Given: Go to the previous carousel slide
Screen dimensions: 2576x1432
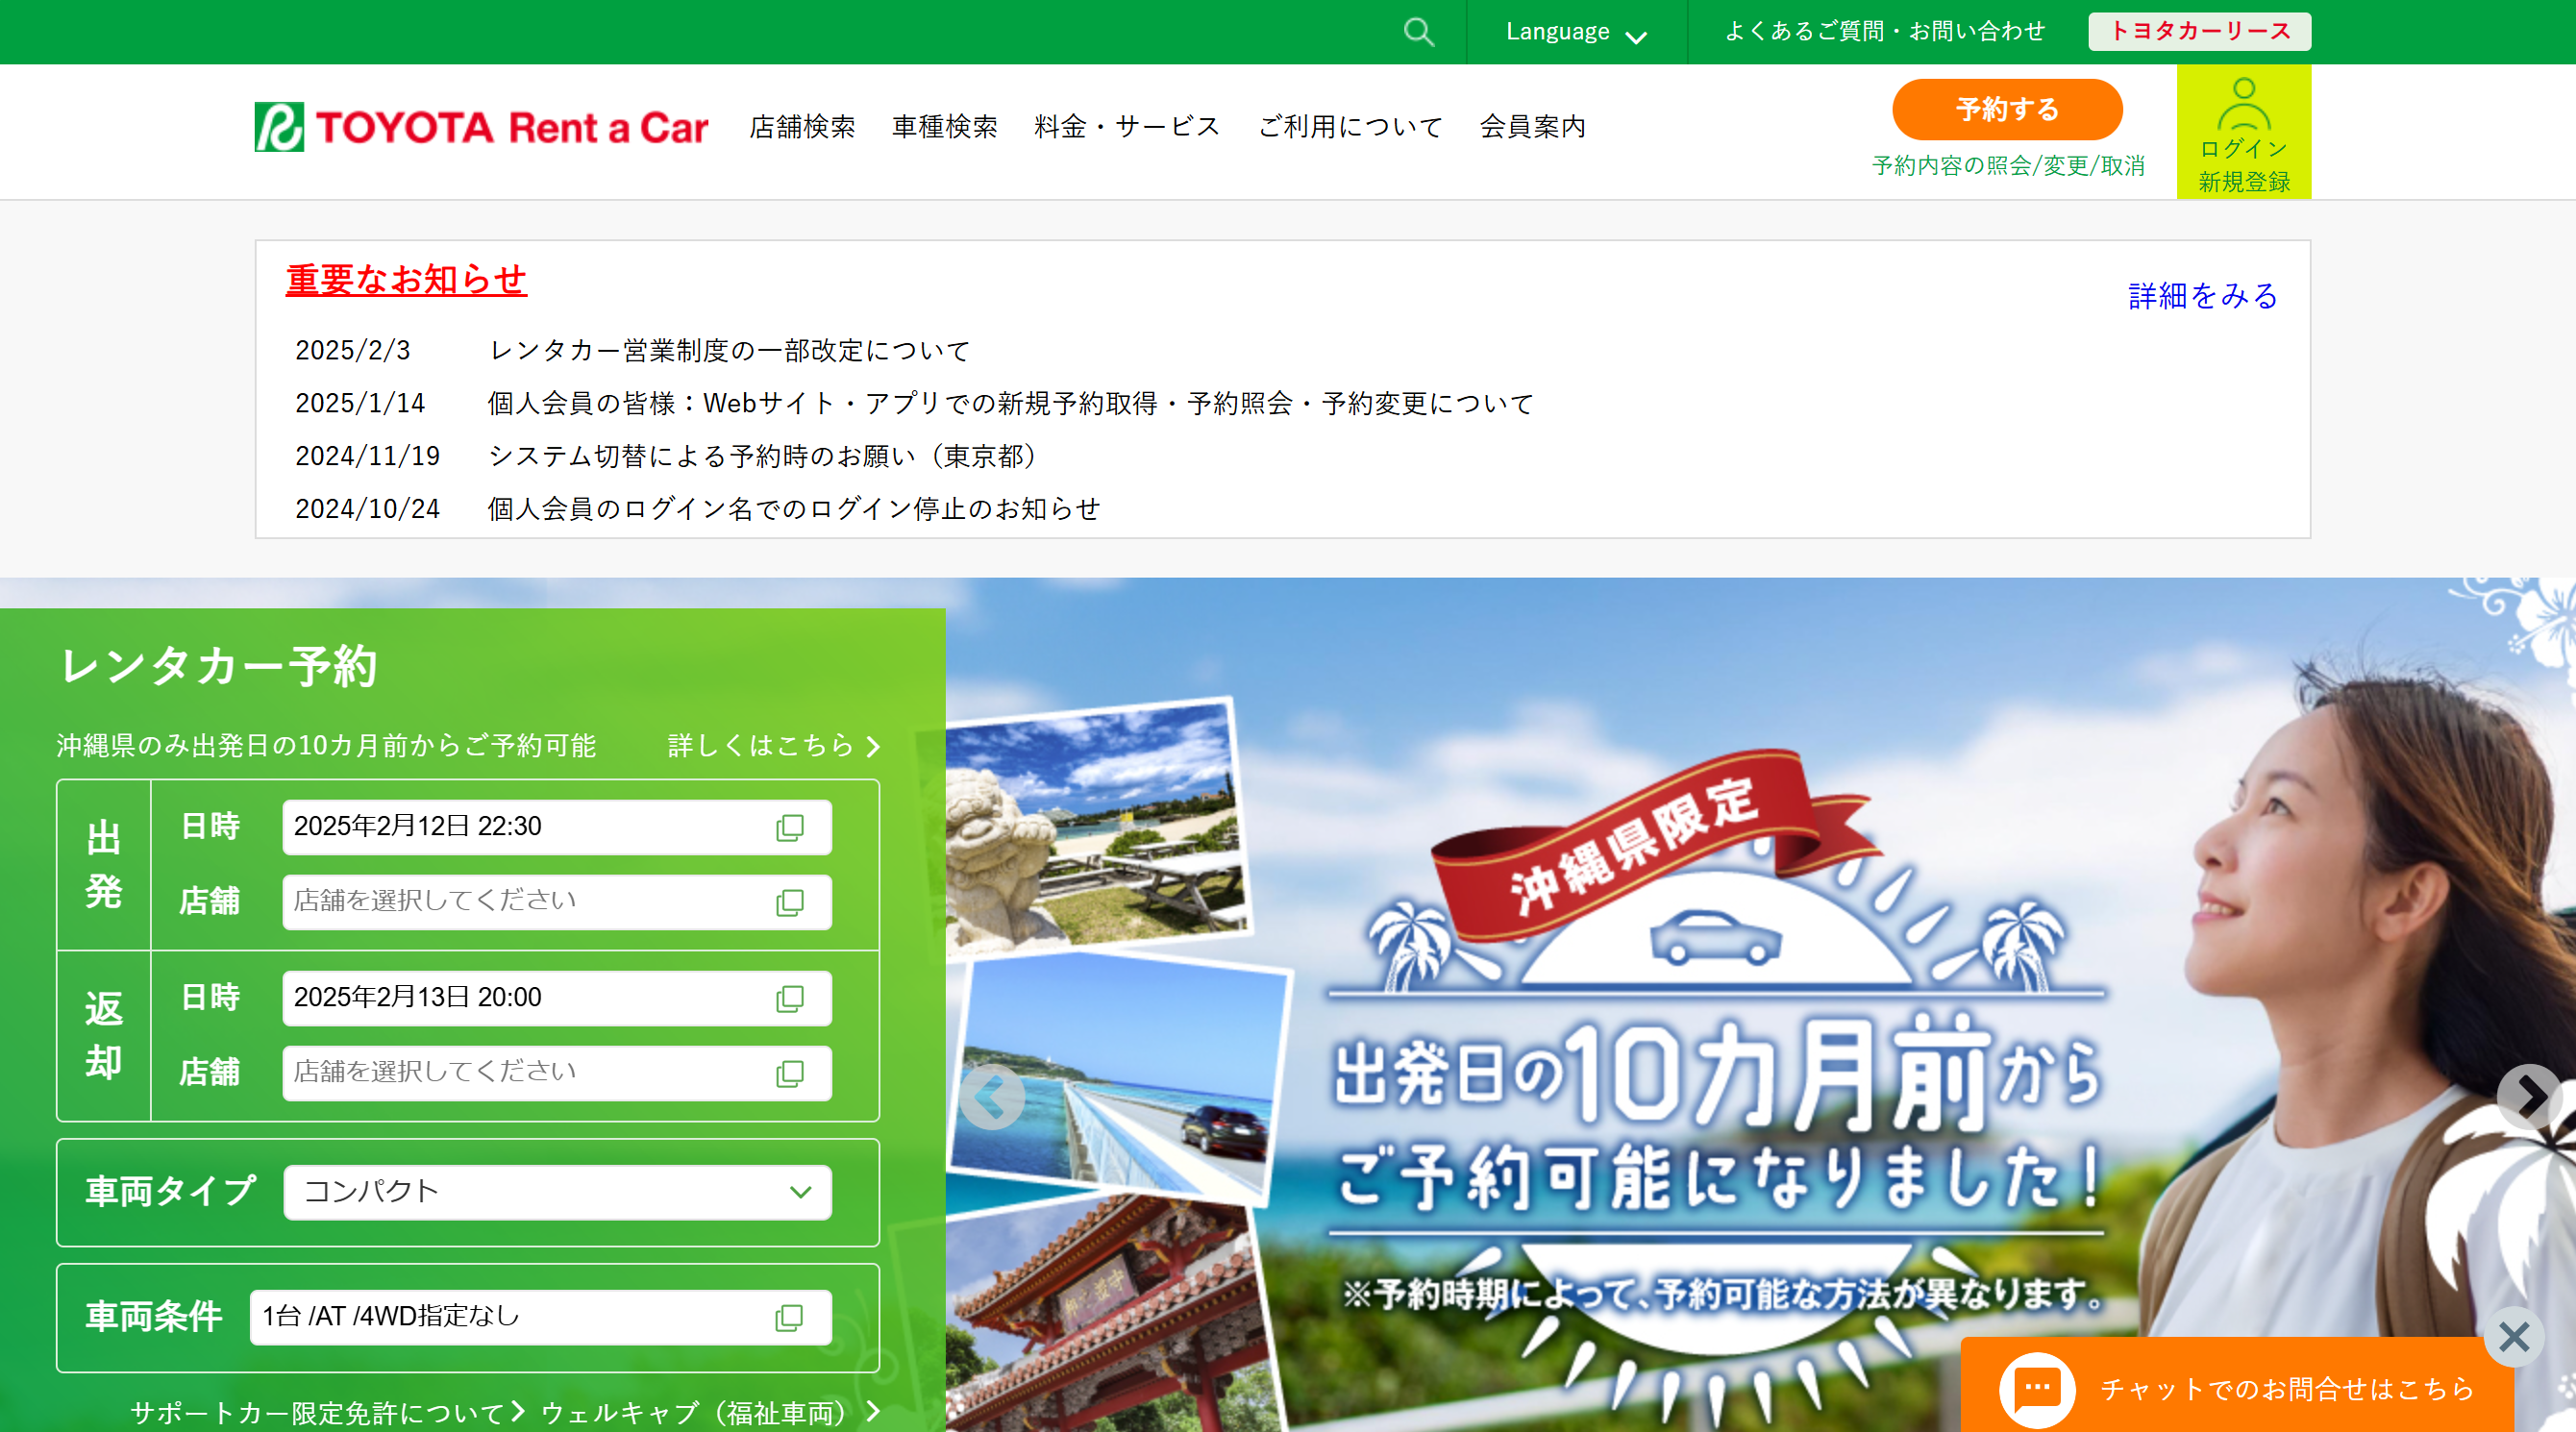Looking at the screenshot, I should (991, 1097).
